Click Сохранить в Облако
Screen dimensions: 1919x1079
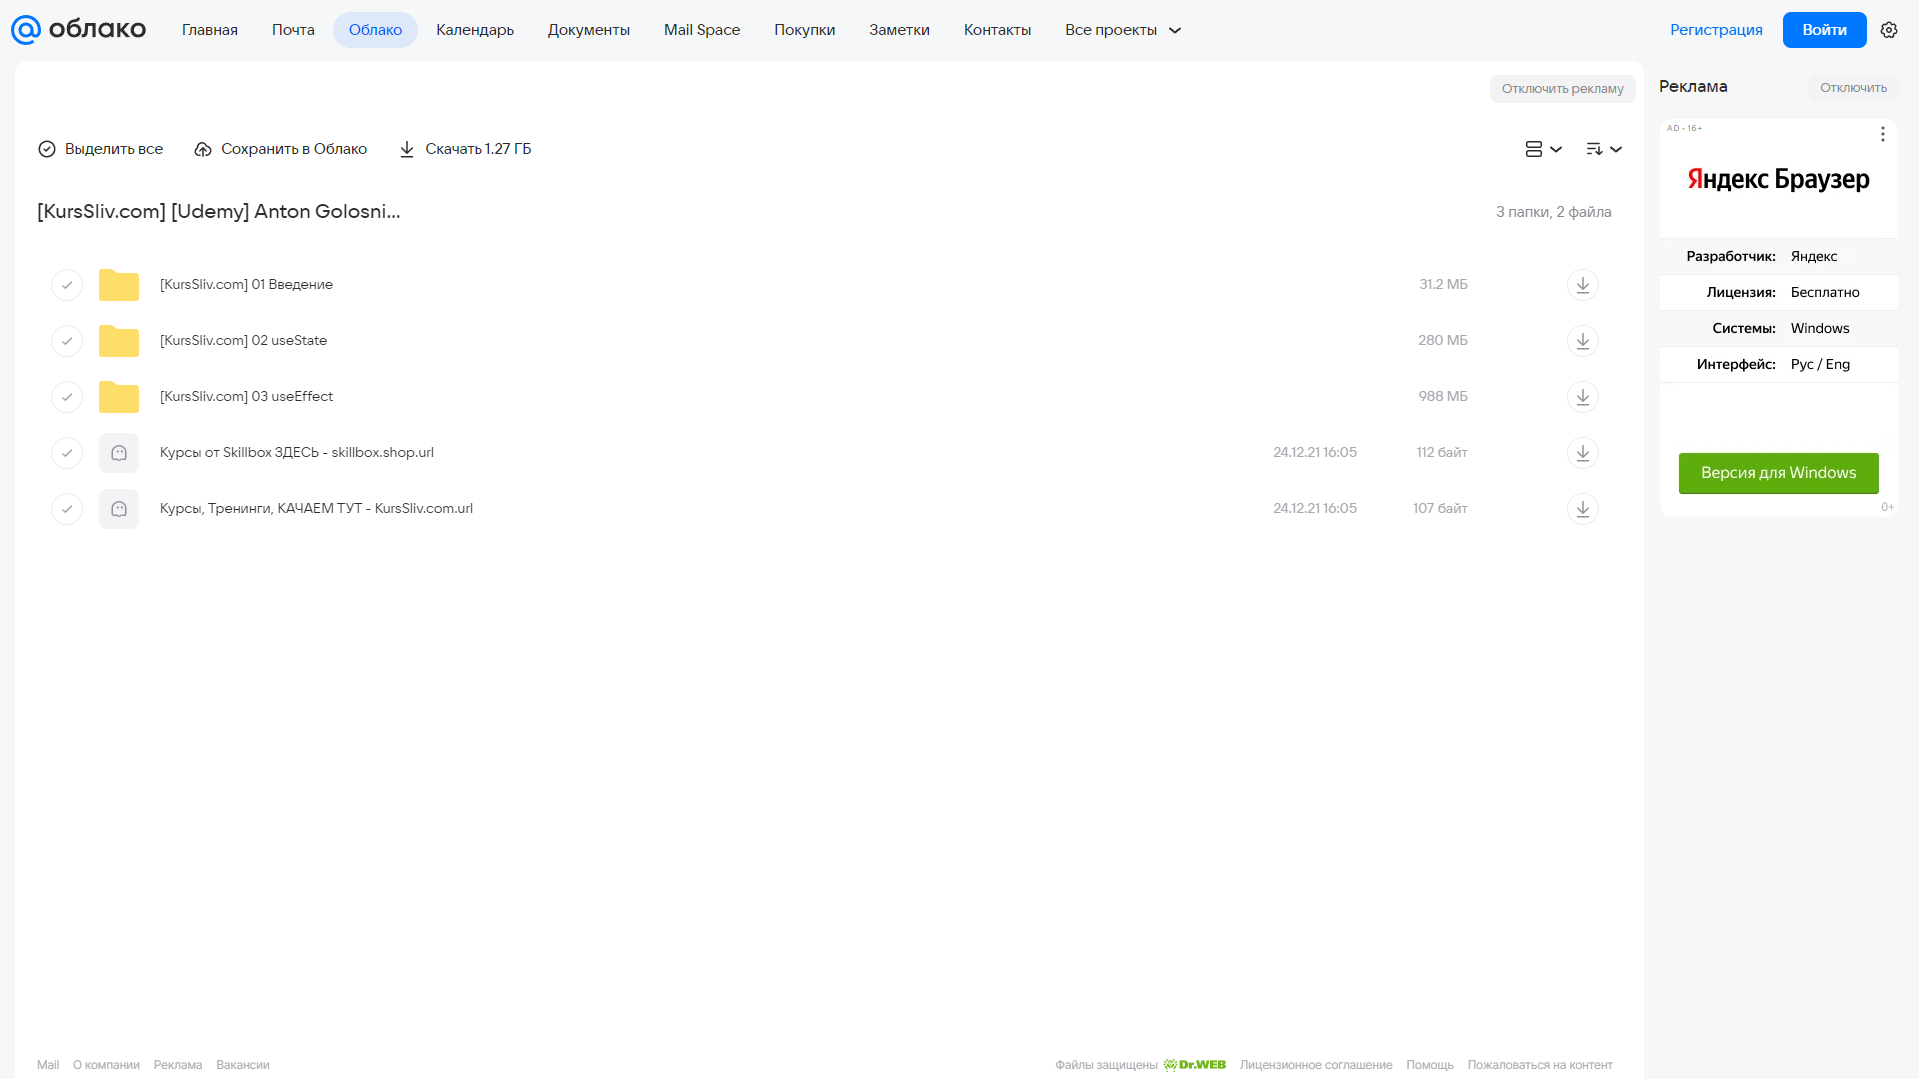point(281,149)
